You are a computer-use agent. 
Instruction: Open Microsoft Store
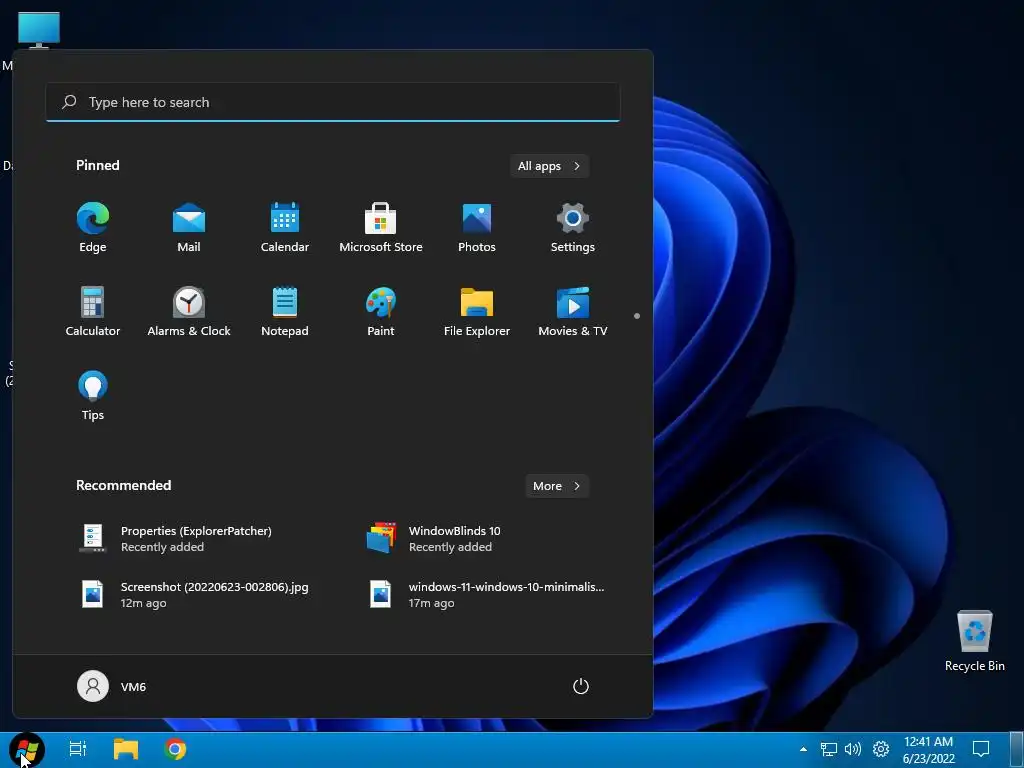tap(381, 227)
